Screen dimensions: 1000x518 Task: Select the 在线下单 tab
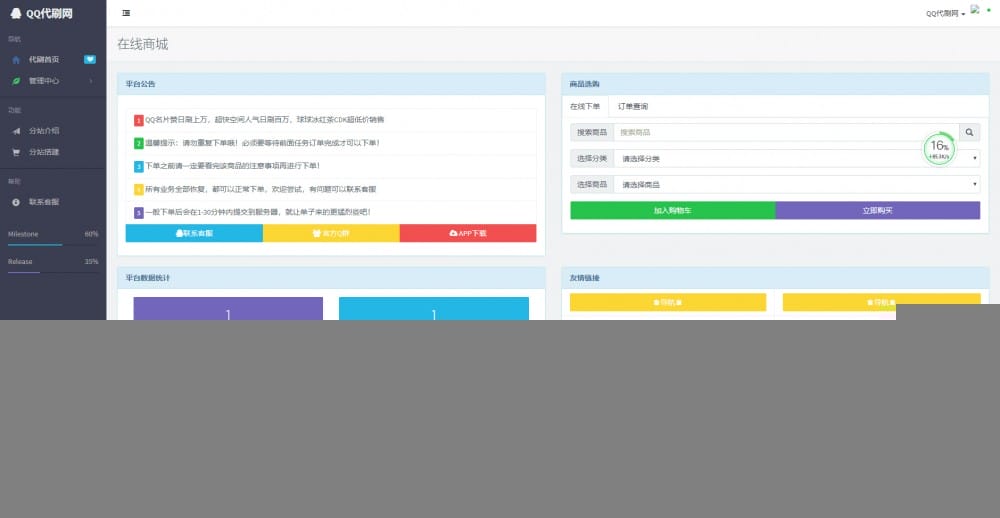[585, 106]
